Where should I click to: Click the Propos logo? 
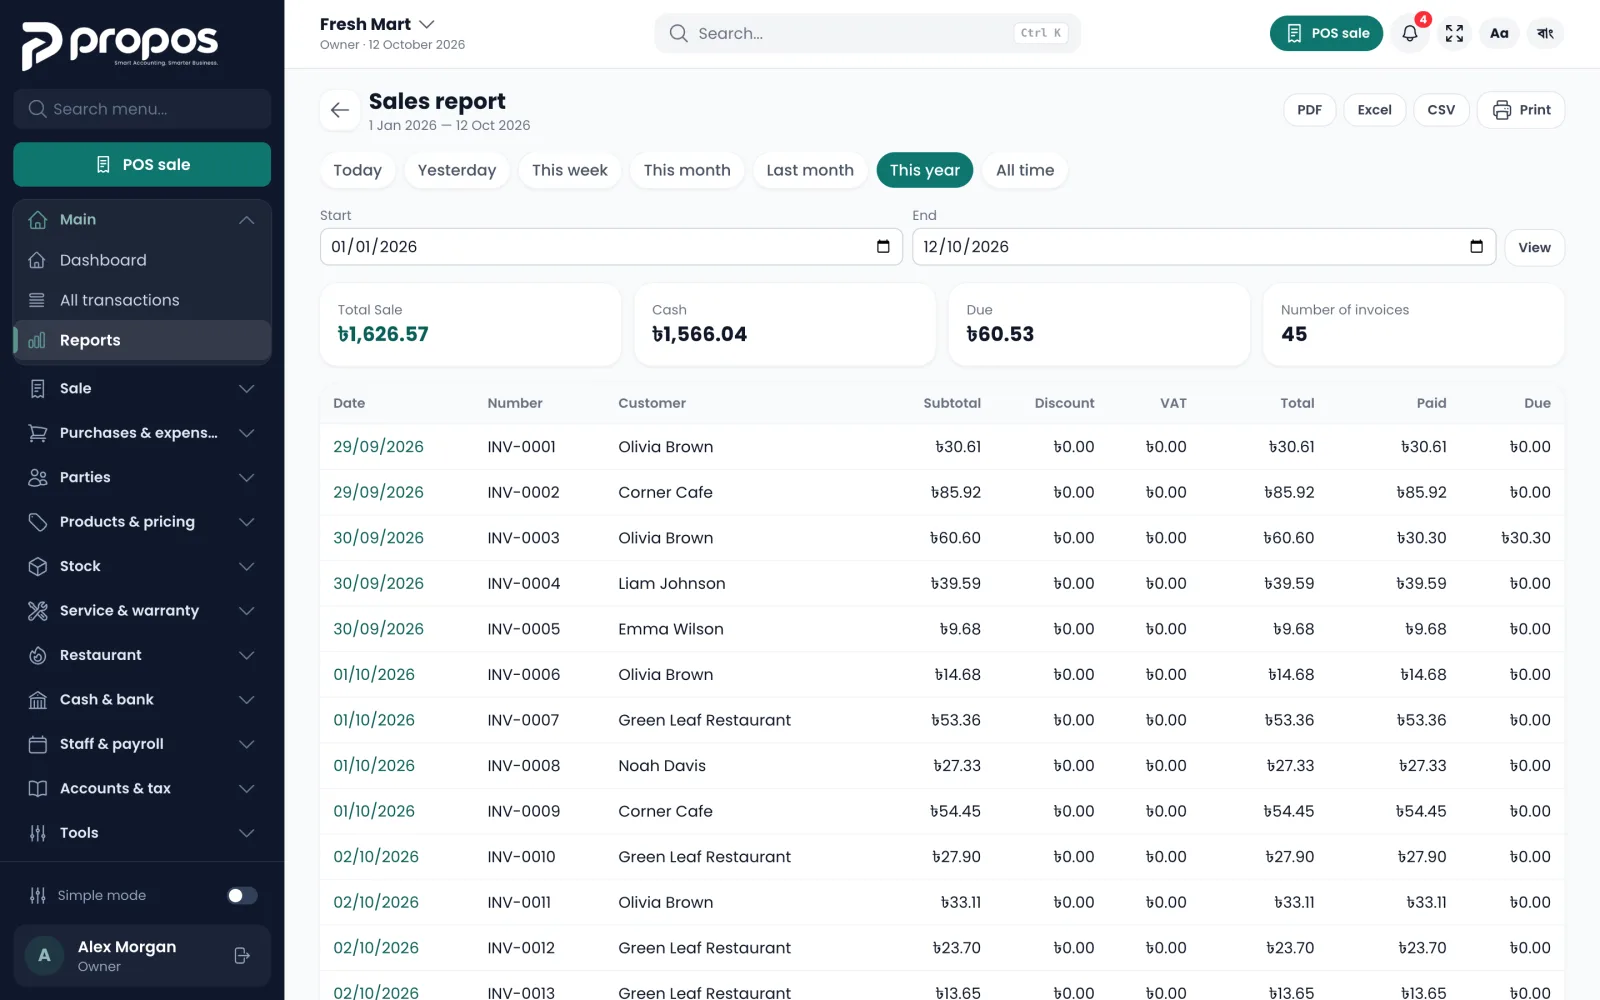120,45
